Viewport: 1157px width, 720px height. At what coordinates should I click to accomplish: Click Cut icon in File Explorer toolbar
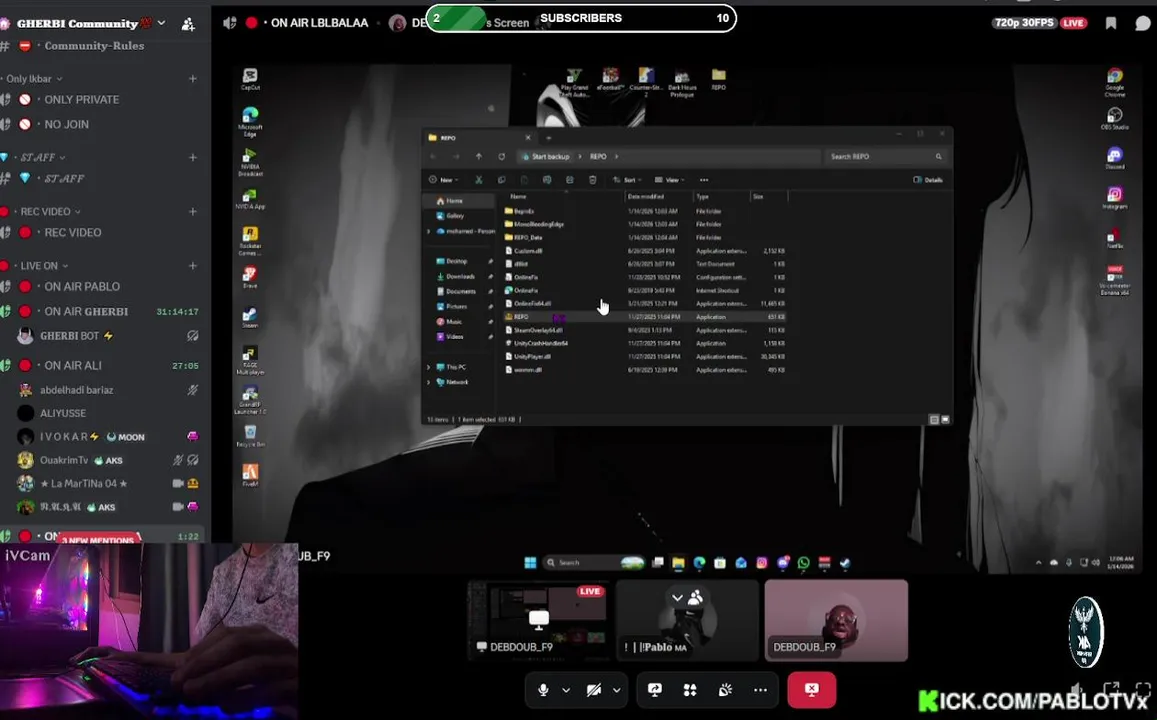(x=478, y=180)
